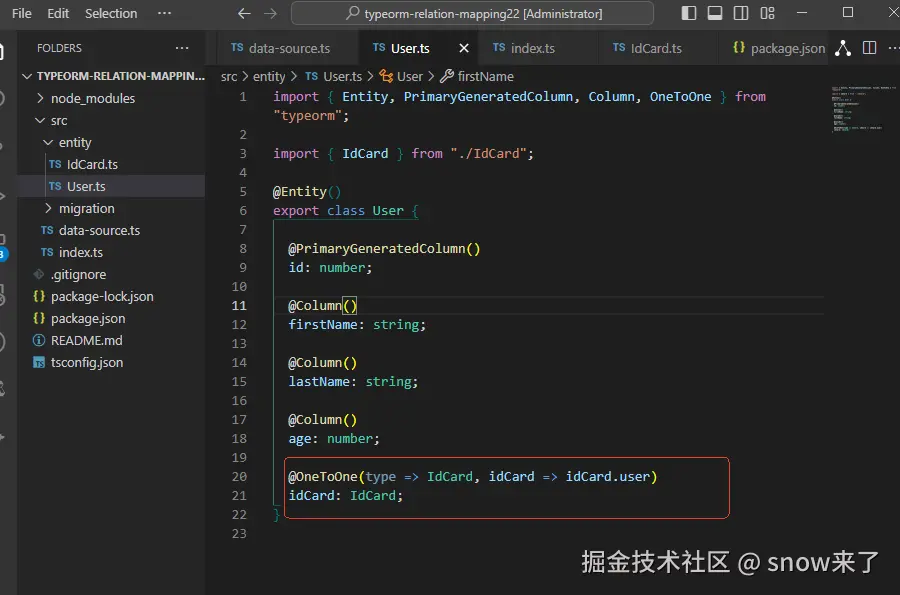The image size is (900, 595).
Task: Click the Go Back arrow in title bar
Action: (x=245, y=14)
